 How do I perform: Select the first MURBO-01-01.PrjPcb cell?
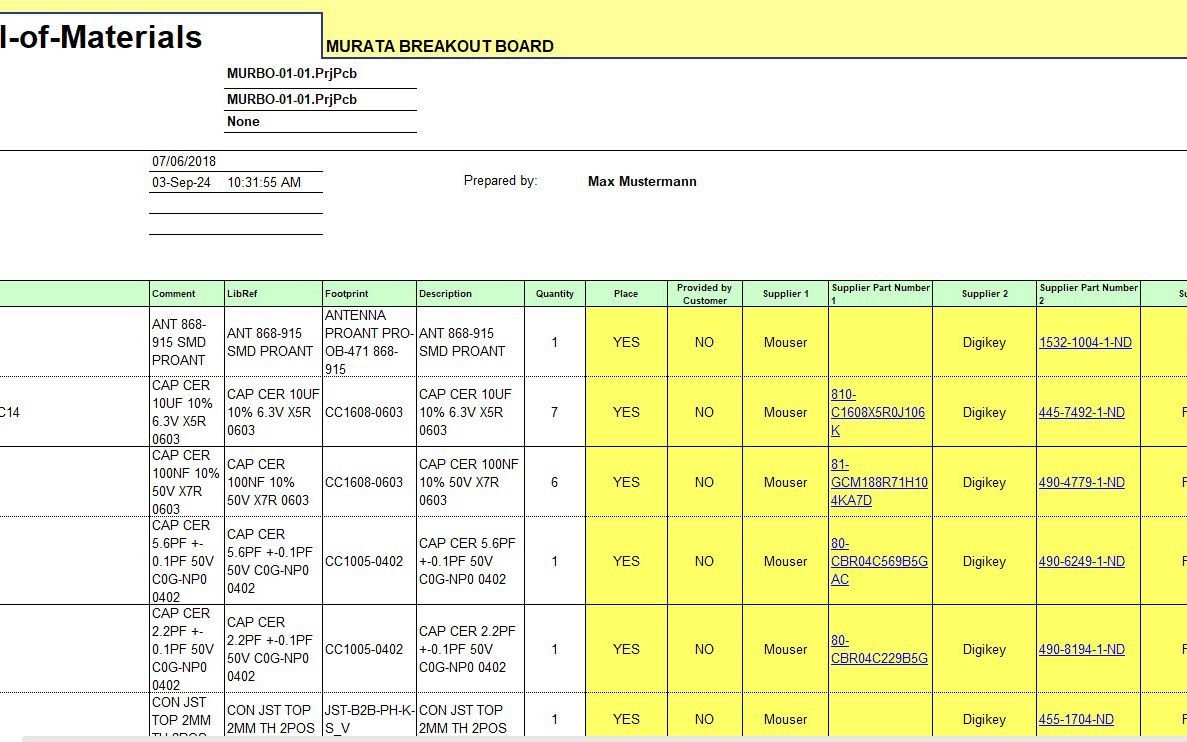[x=319, y=74]
